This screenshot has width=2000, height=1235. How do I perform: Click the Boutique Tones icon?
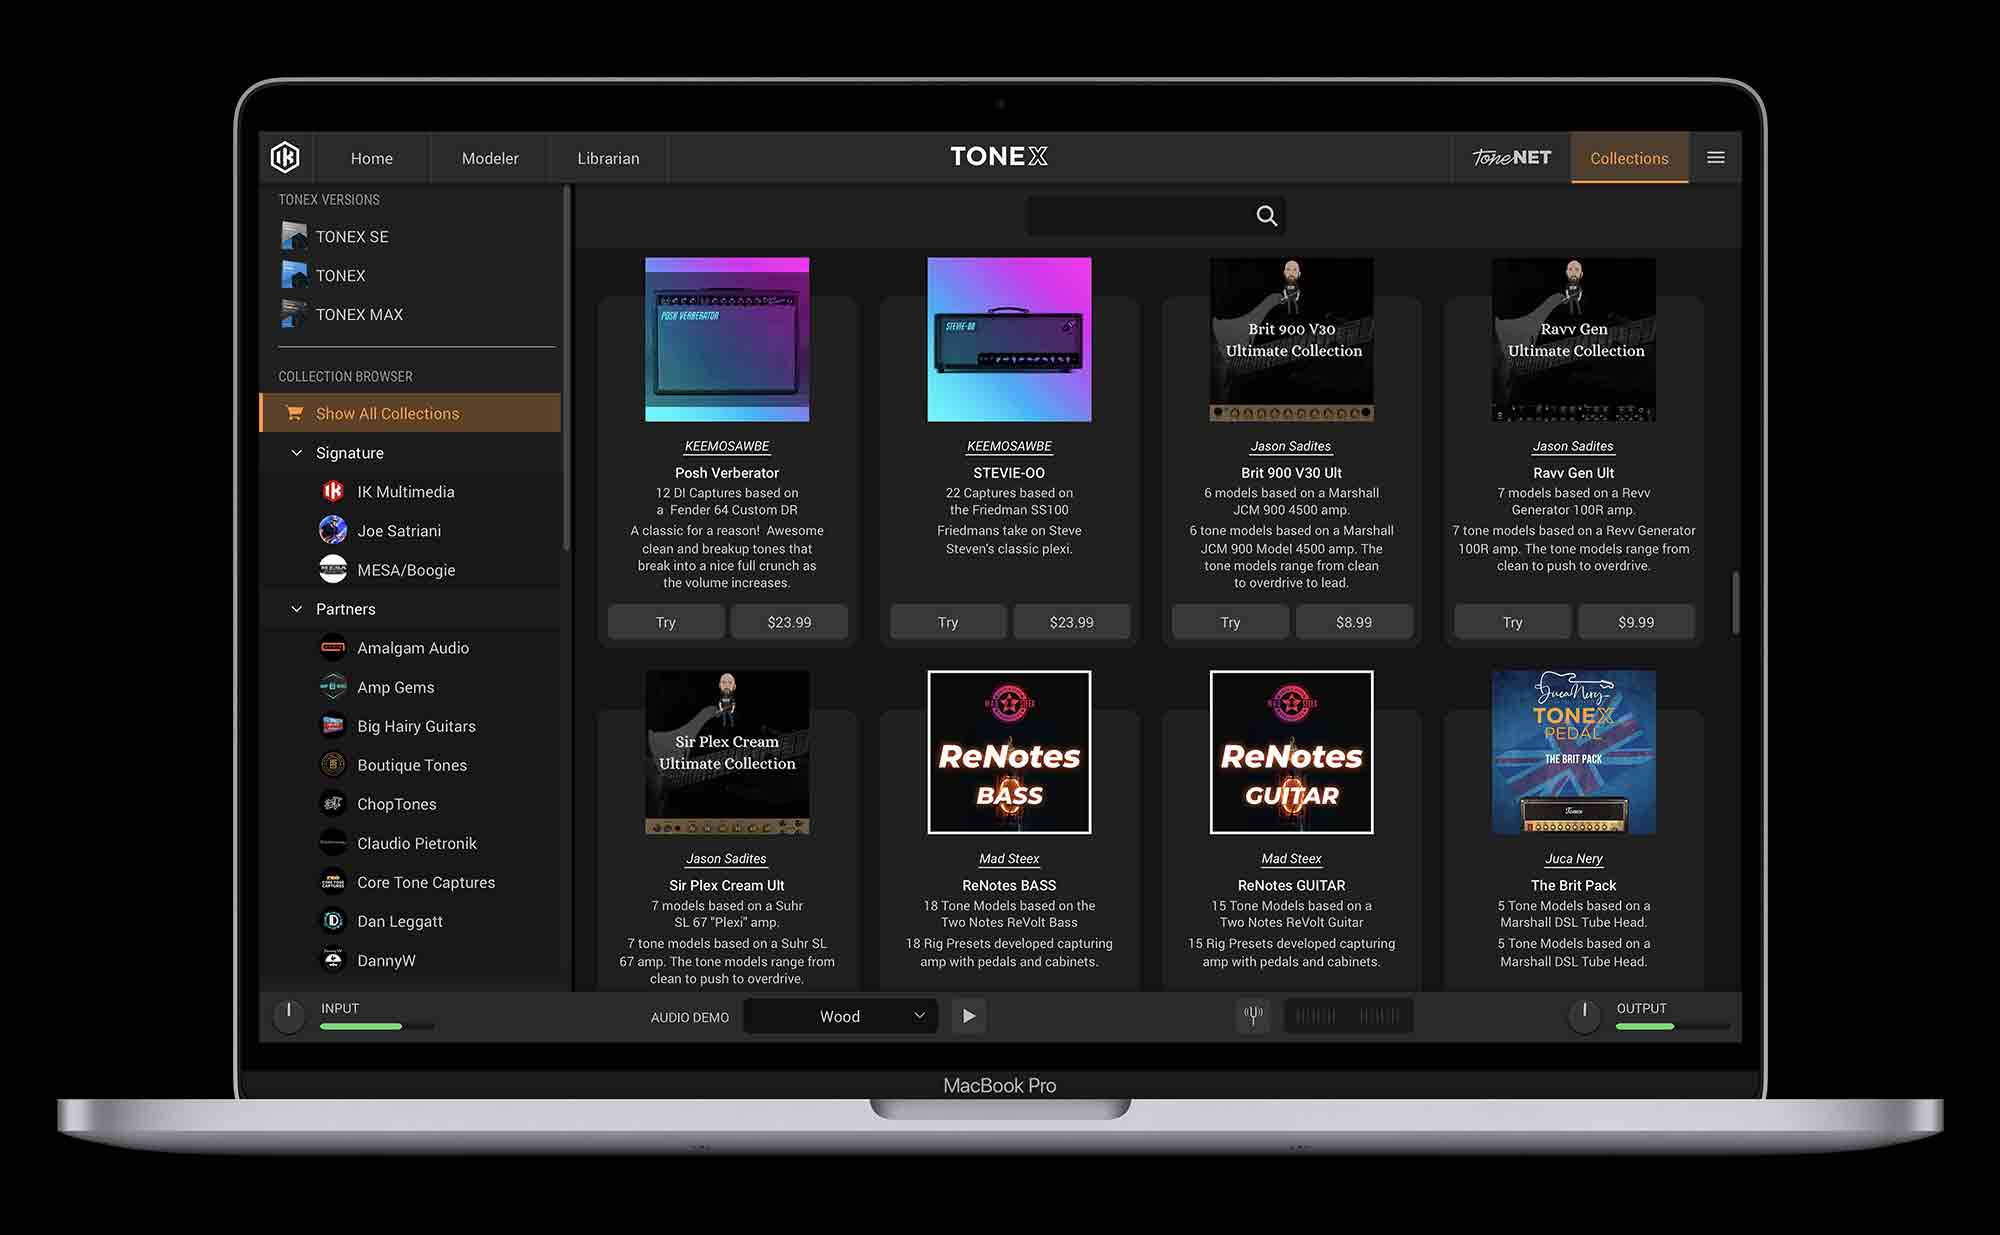coord(333,765)
